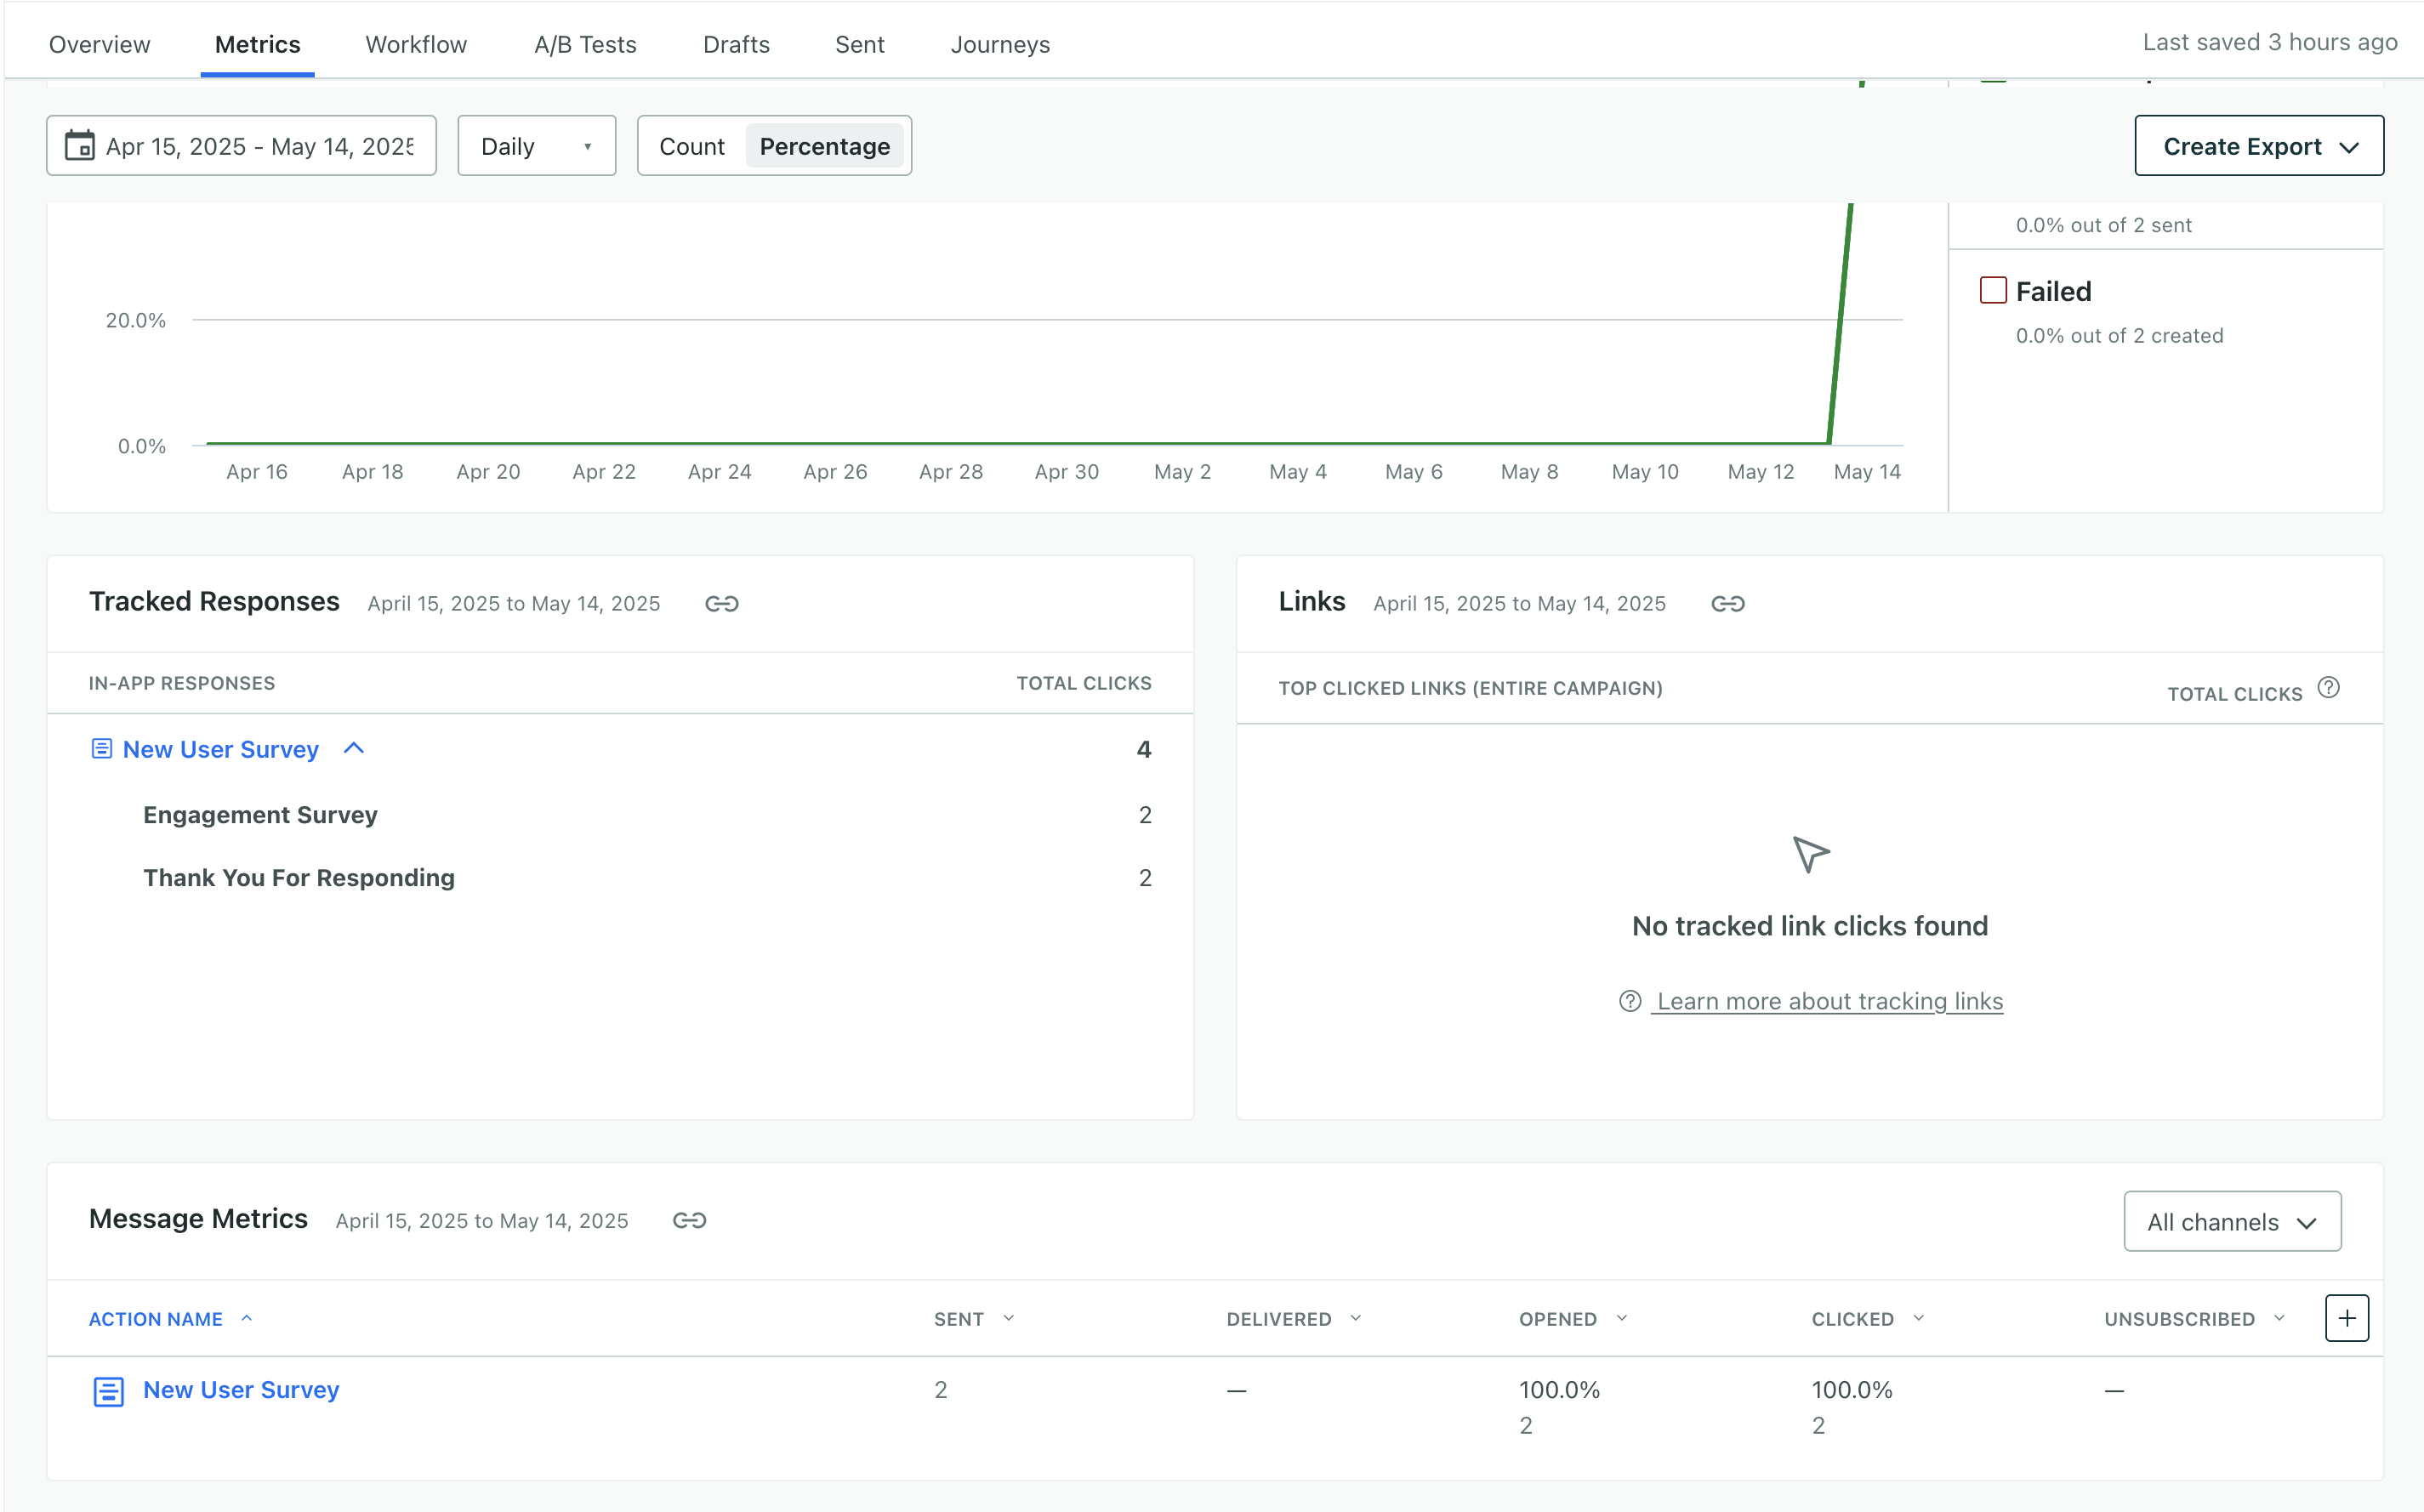The image size is (2424, 1512).
Task: Click help icon next to Total Clicks
Action: pos(2328,687)
